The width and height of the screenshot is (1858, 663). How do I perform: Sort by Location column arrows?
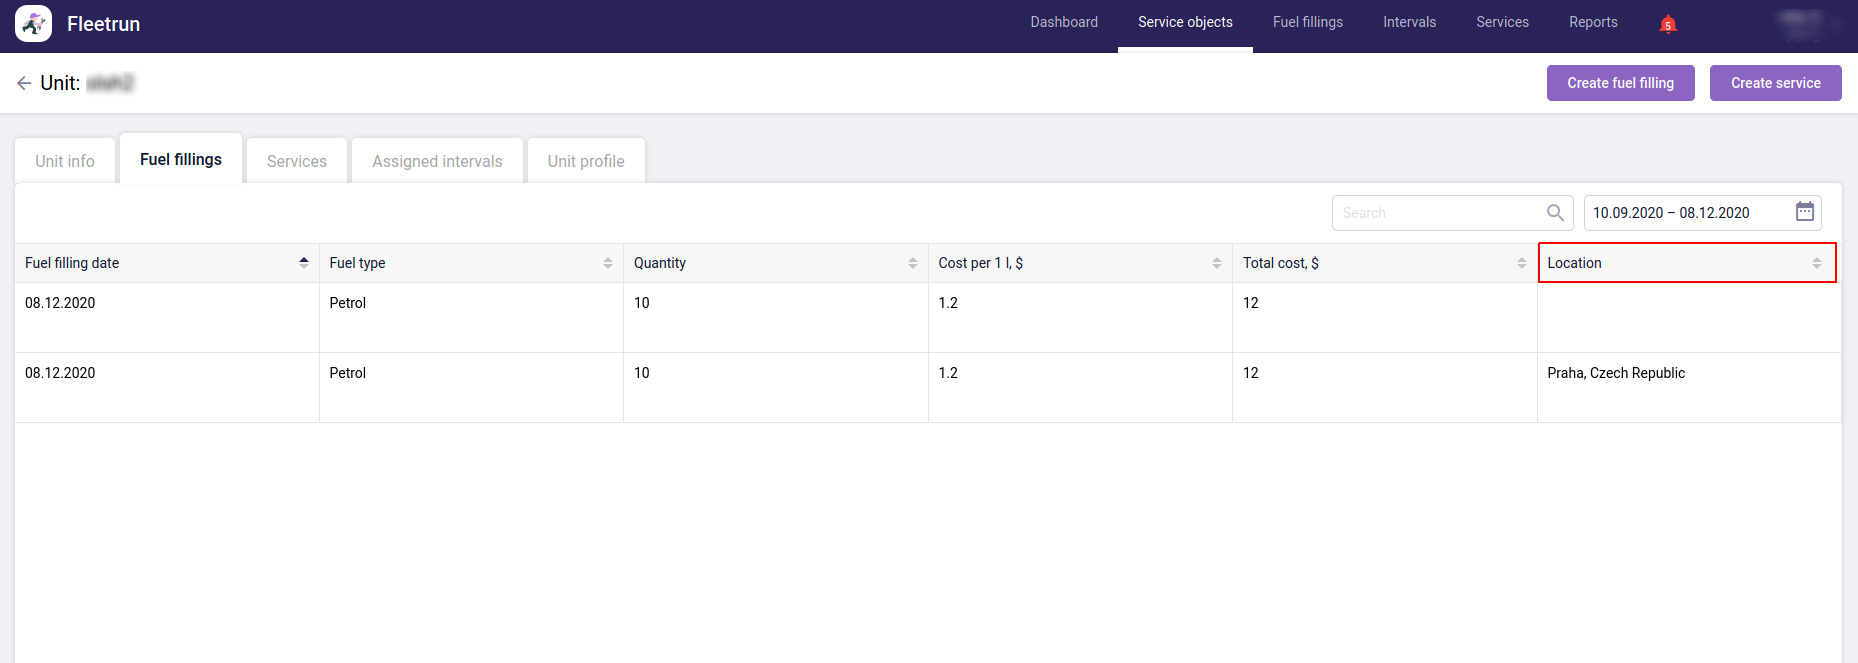tap(1816, 263)
